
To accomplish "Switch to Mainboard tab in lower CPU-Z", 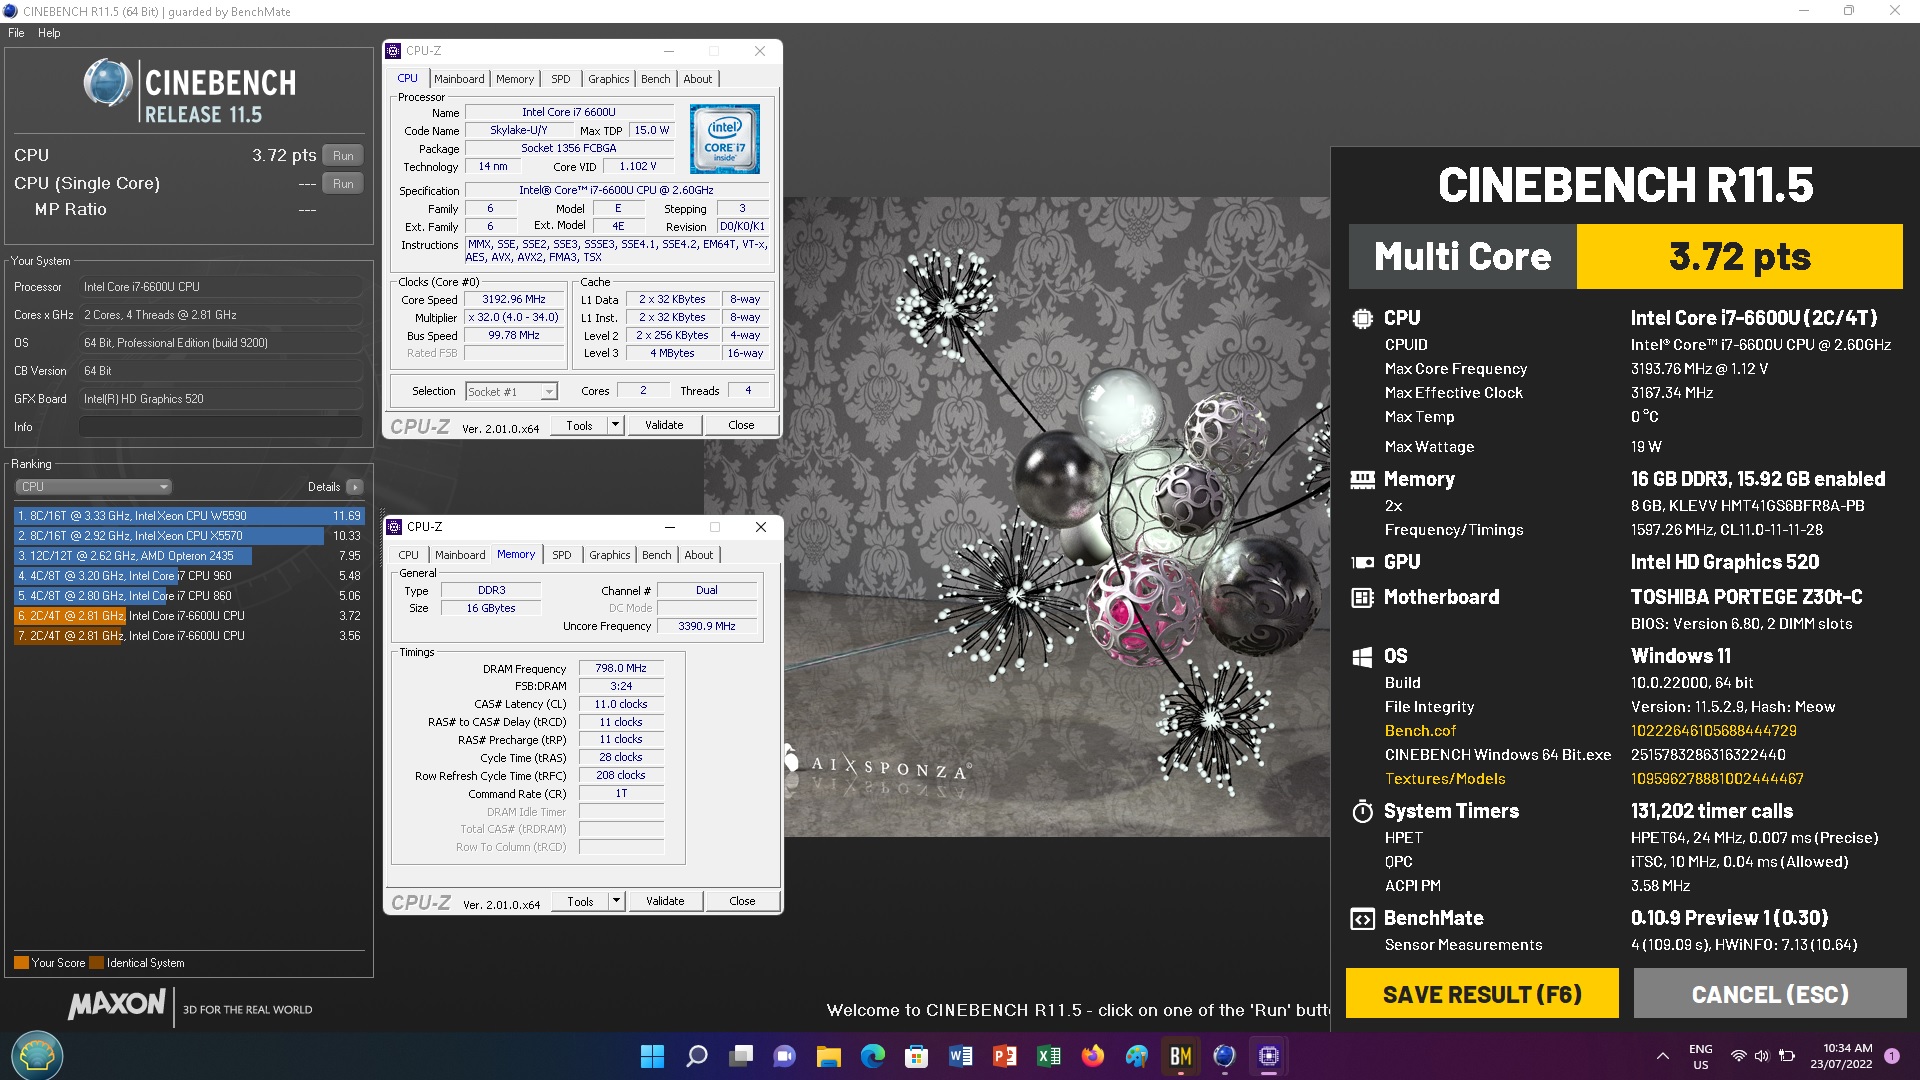I will [460, 555].
